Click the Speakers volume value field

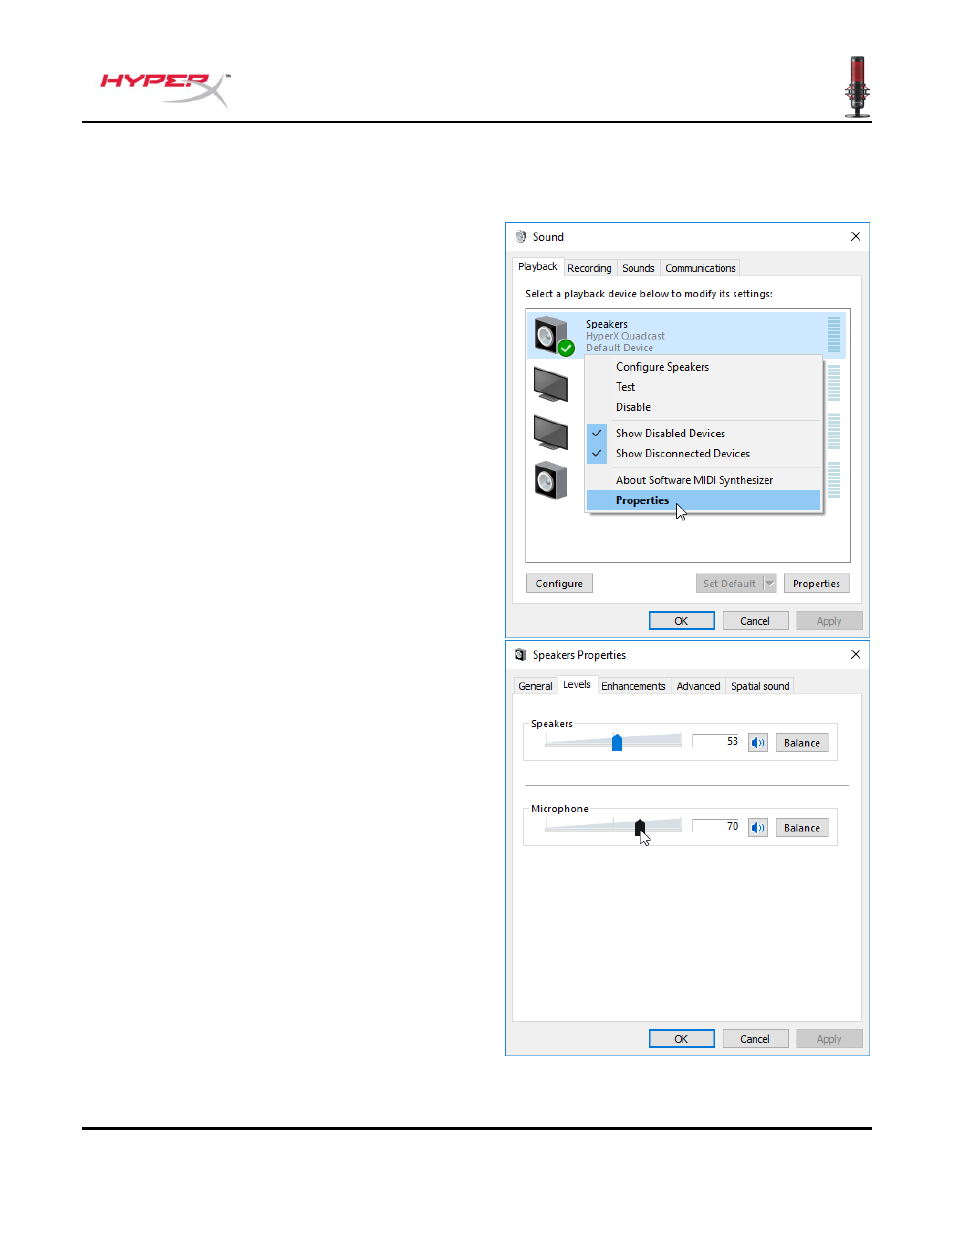tap(717, 742)
